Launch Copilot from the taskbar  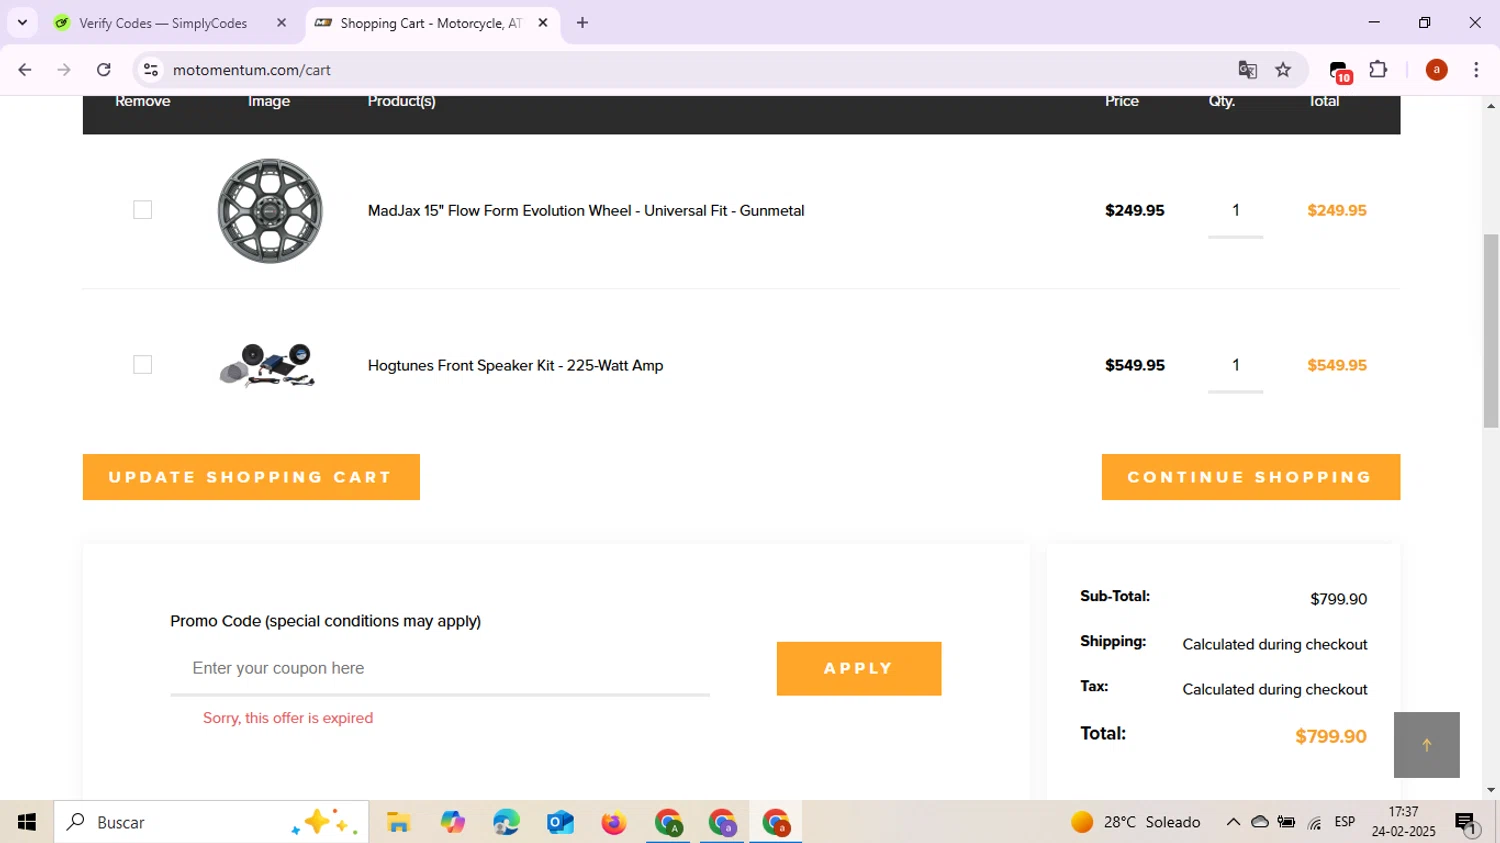point(453,823)
